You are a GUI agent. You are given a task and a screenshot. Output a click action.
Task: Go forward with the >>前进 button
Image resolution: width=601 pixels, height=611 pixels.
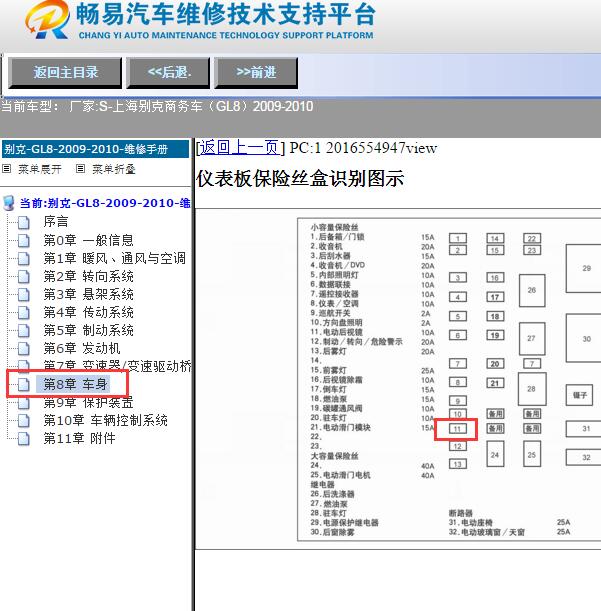point(256,72)
